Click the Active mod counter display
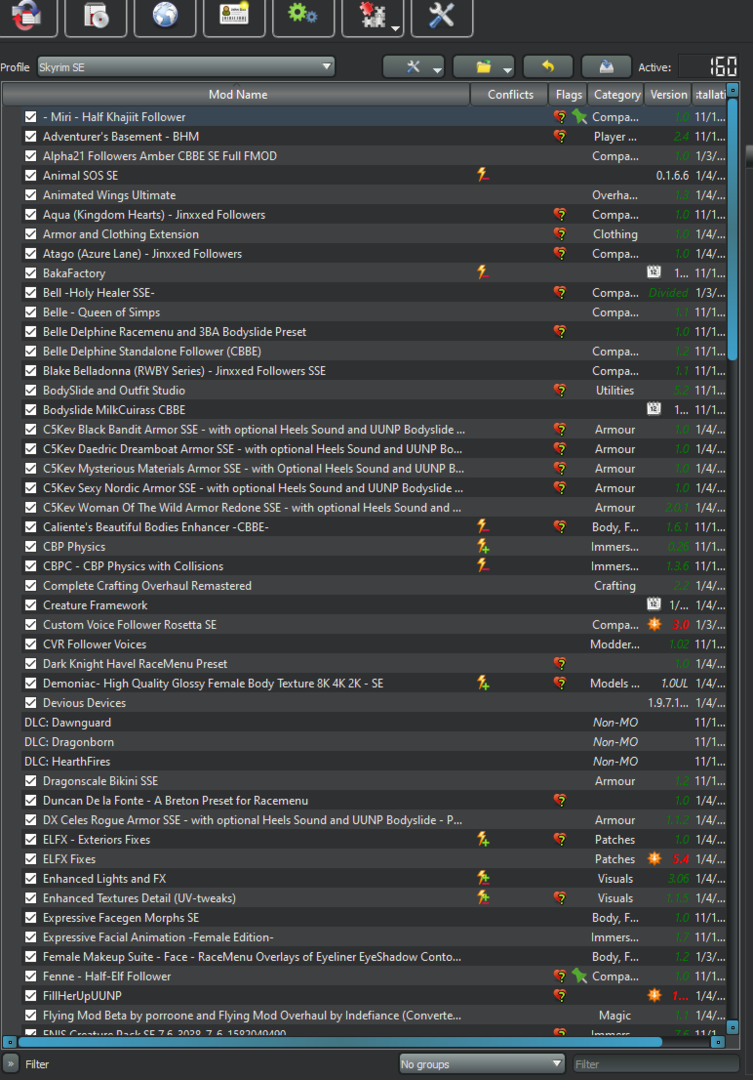This screenshot has height=1080, width=753. tap(709, 67)
